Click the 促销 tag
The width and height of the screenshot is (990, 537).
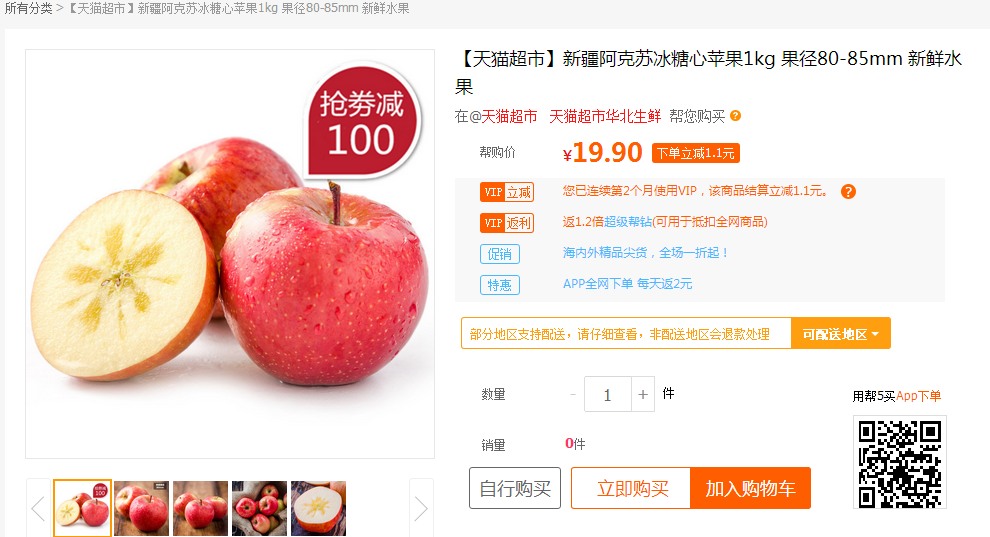coord(500,254)
